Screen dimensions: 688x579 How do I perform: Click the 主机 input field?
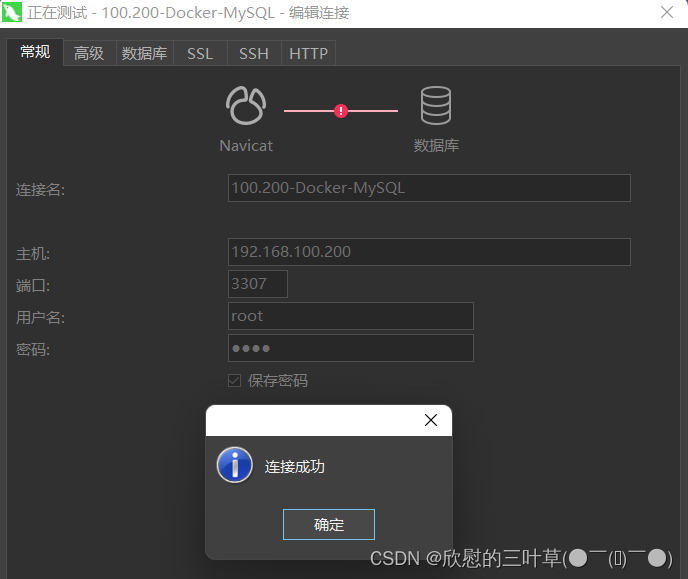click(x=429, y=252)
